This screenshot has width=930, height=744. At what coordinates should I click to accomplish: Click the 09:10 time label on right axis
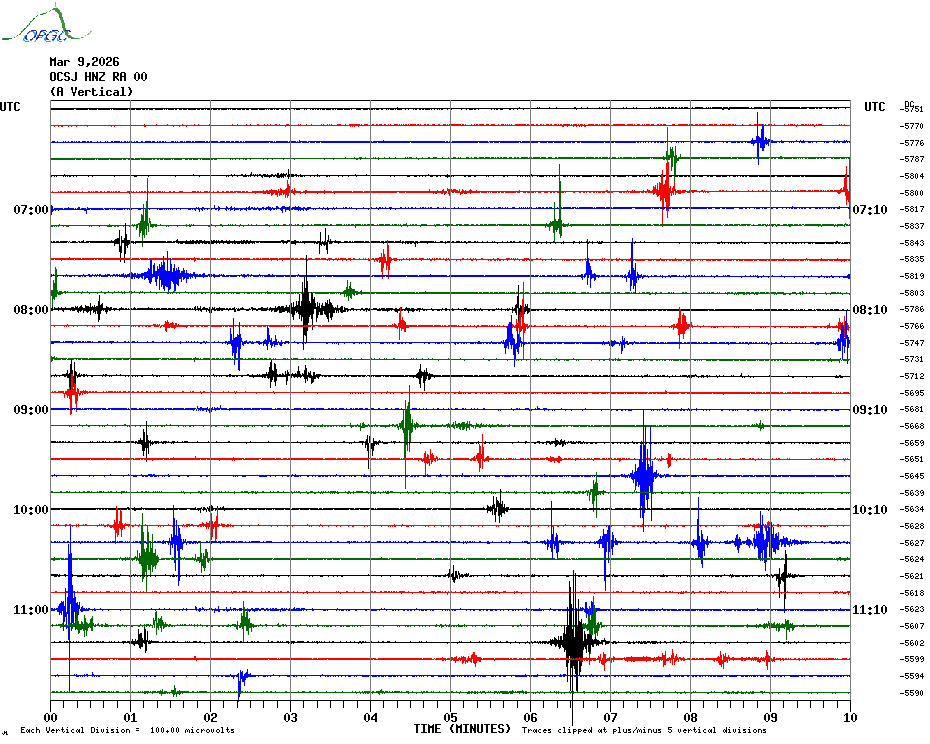coord(869,410)
